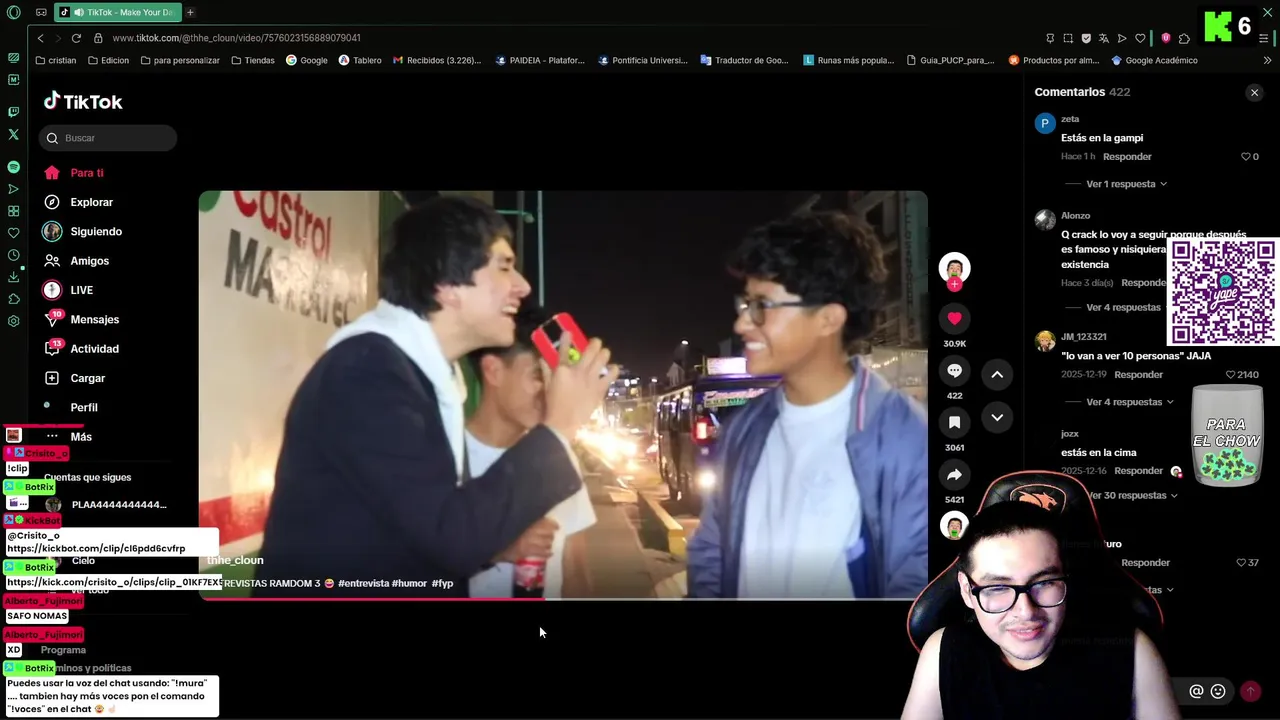Open the Google bookmark
This screenshot has width=1280, height=720.
306,60
